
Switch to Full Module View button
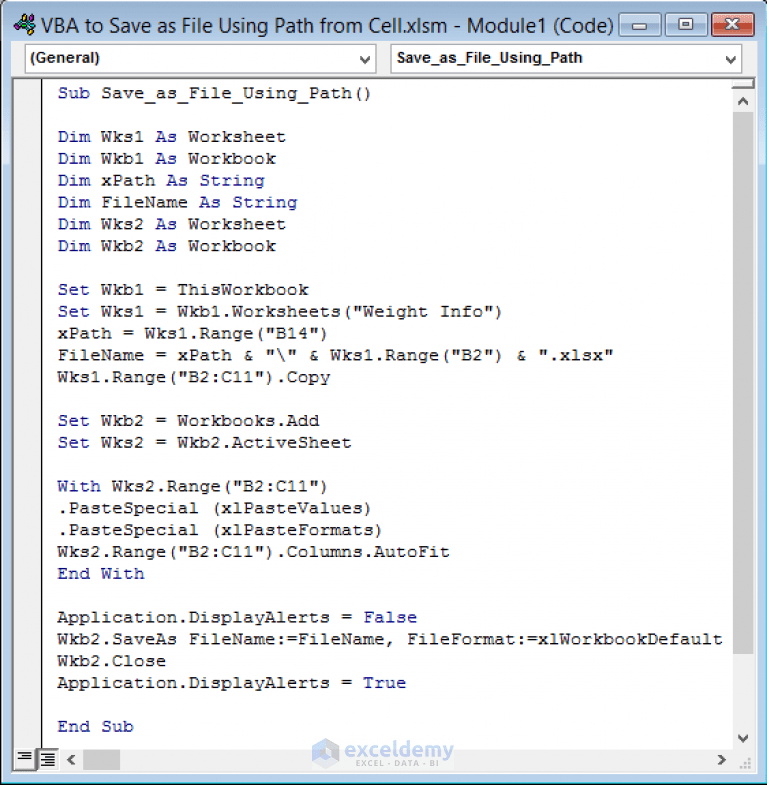[x=48, y=759]
